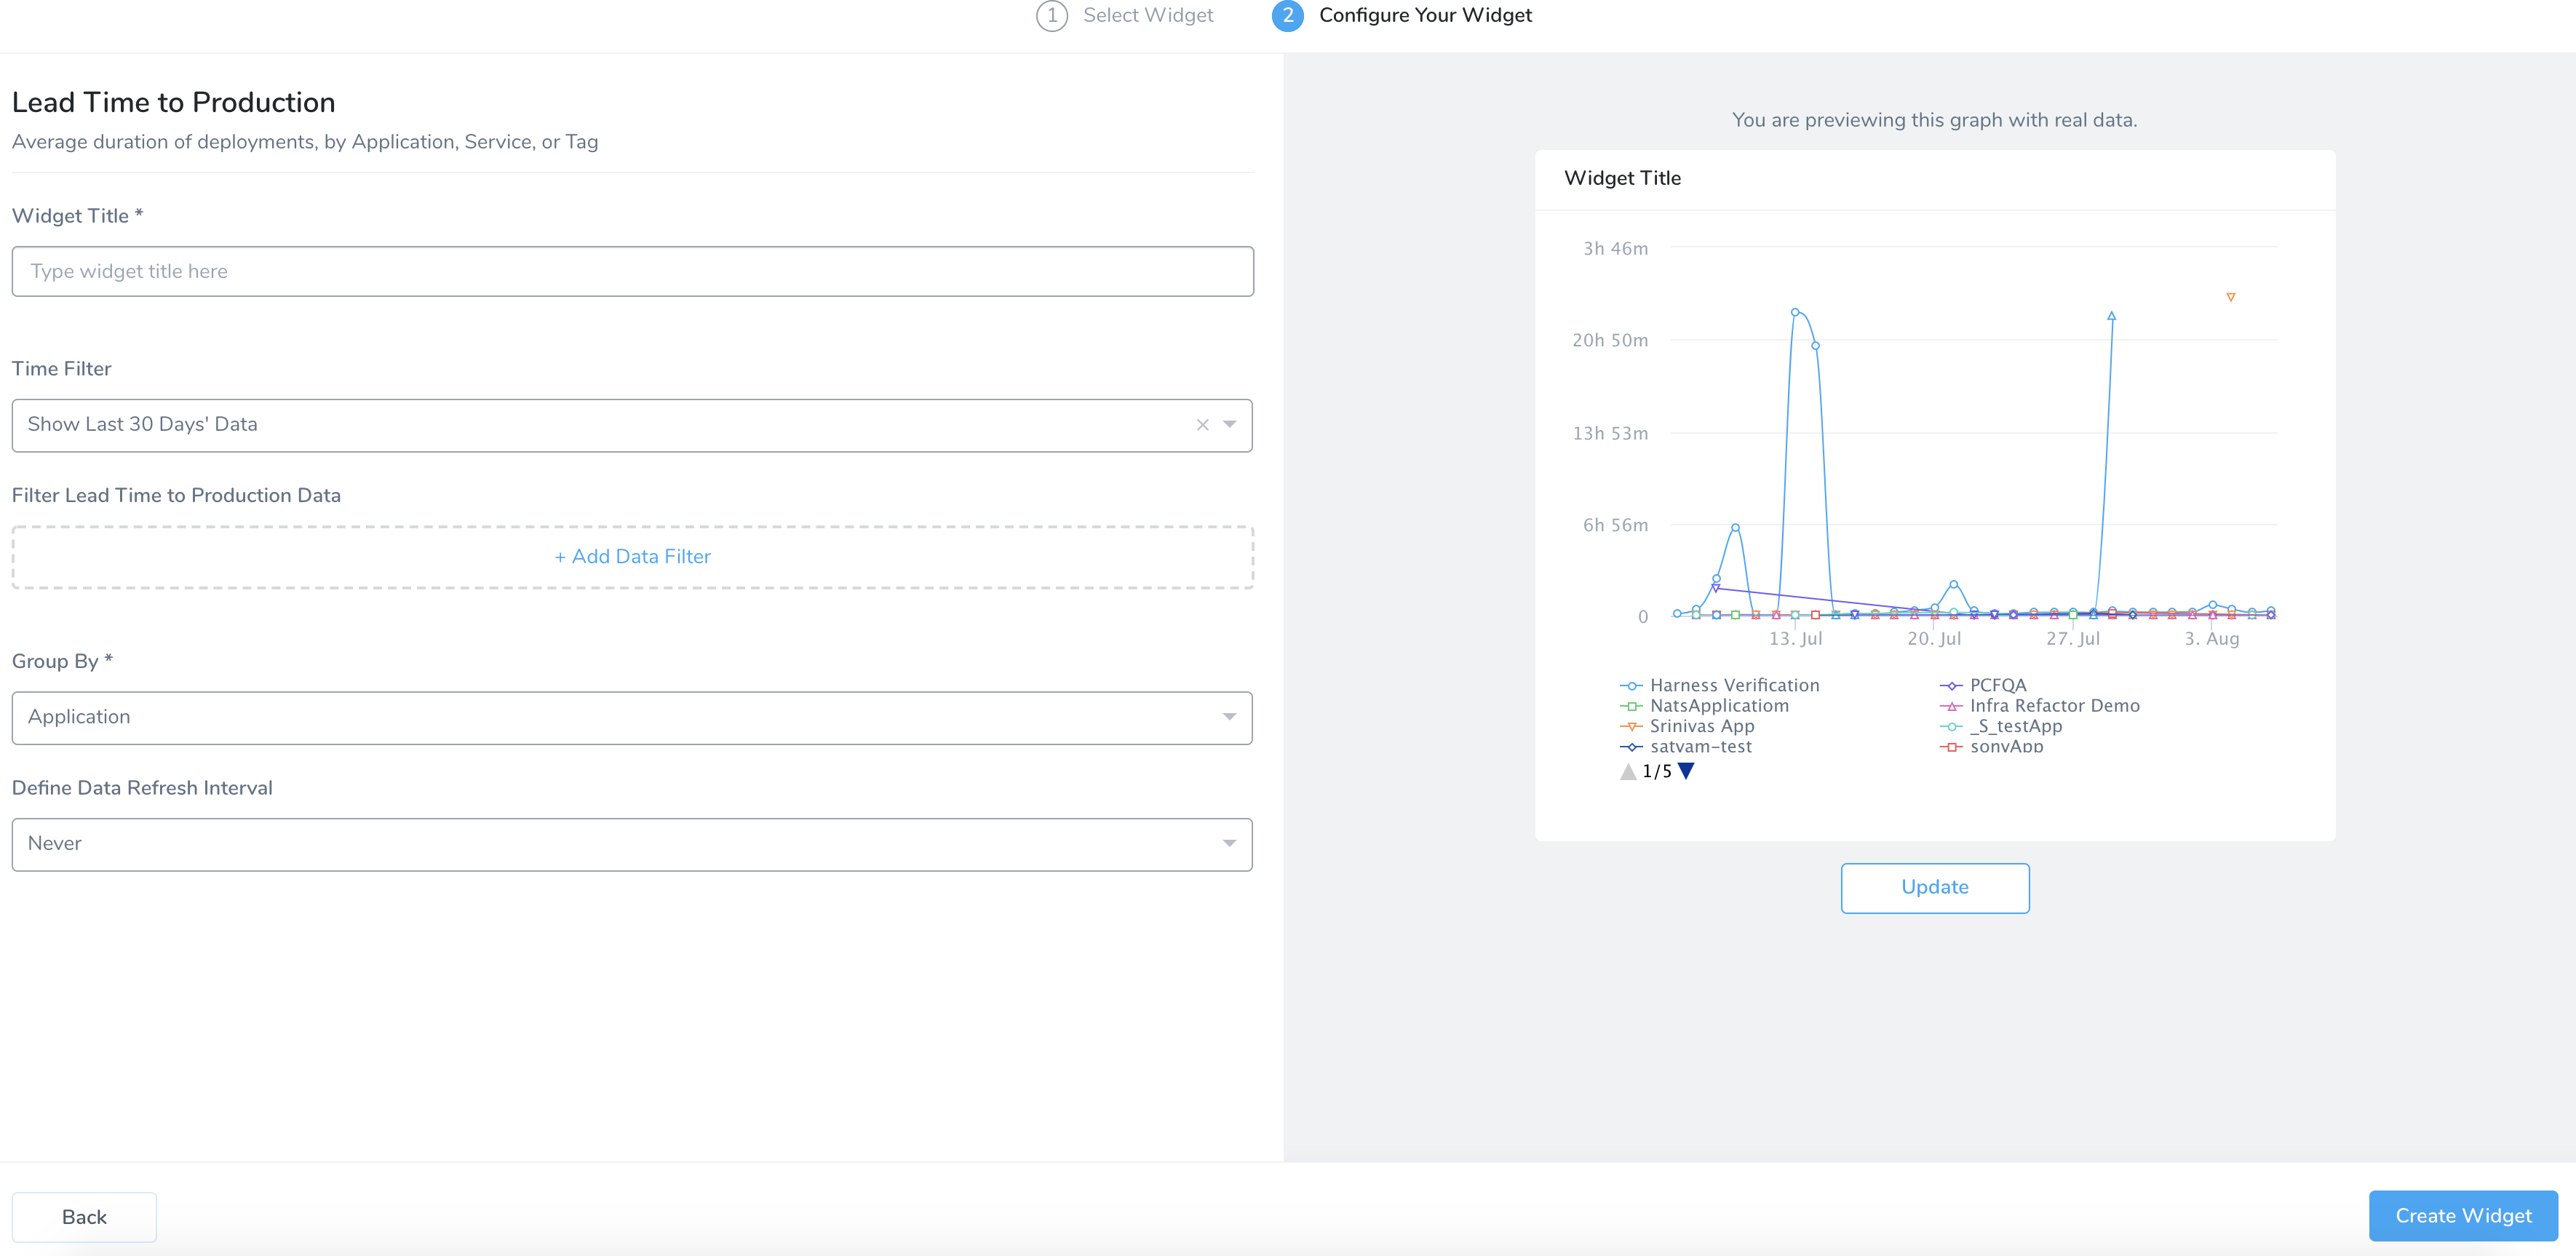2576x1256 pixels.
Task: Toggle the PCFQA legend series
Action: pyautogui.click(x=1983, y=685)
